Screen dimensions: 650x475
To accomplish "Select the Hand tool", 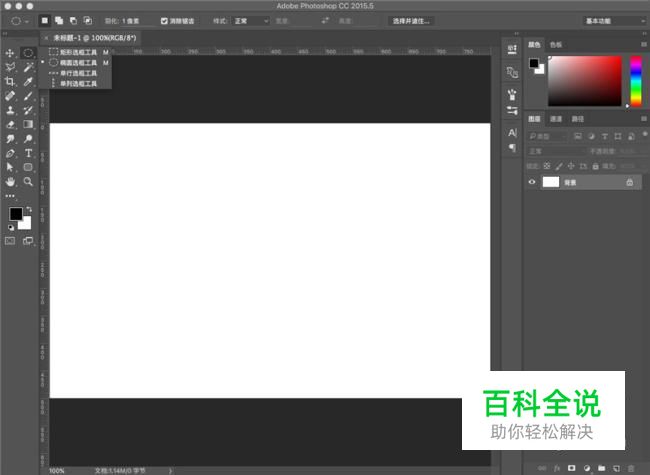I will point(10,182).
